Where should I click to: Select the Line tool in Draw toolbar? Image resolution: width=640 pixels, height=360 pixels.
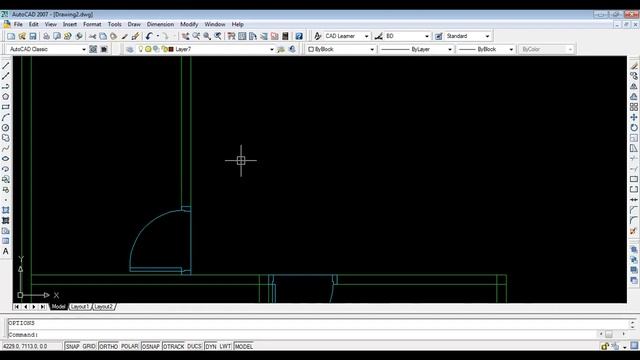pyautogui.click(x=6, y=66)
